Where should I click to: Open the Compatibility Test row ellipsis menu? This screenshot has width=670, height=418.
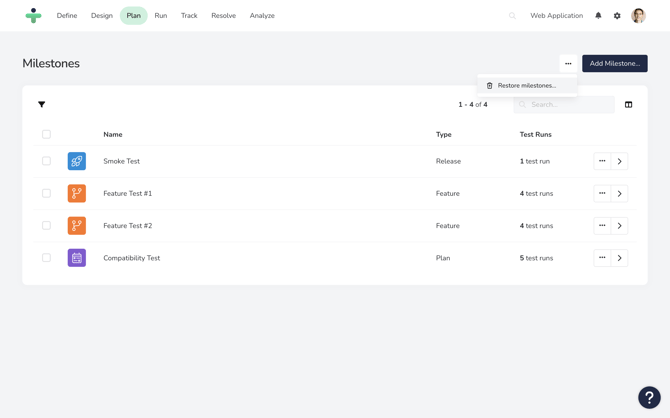point(602,258)
